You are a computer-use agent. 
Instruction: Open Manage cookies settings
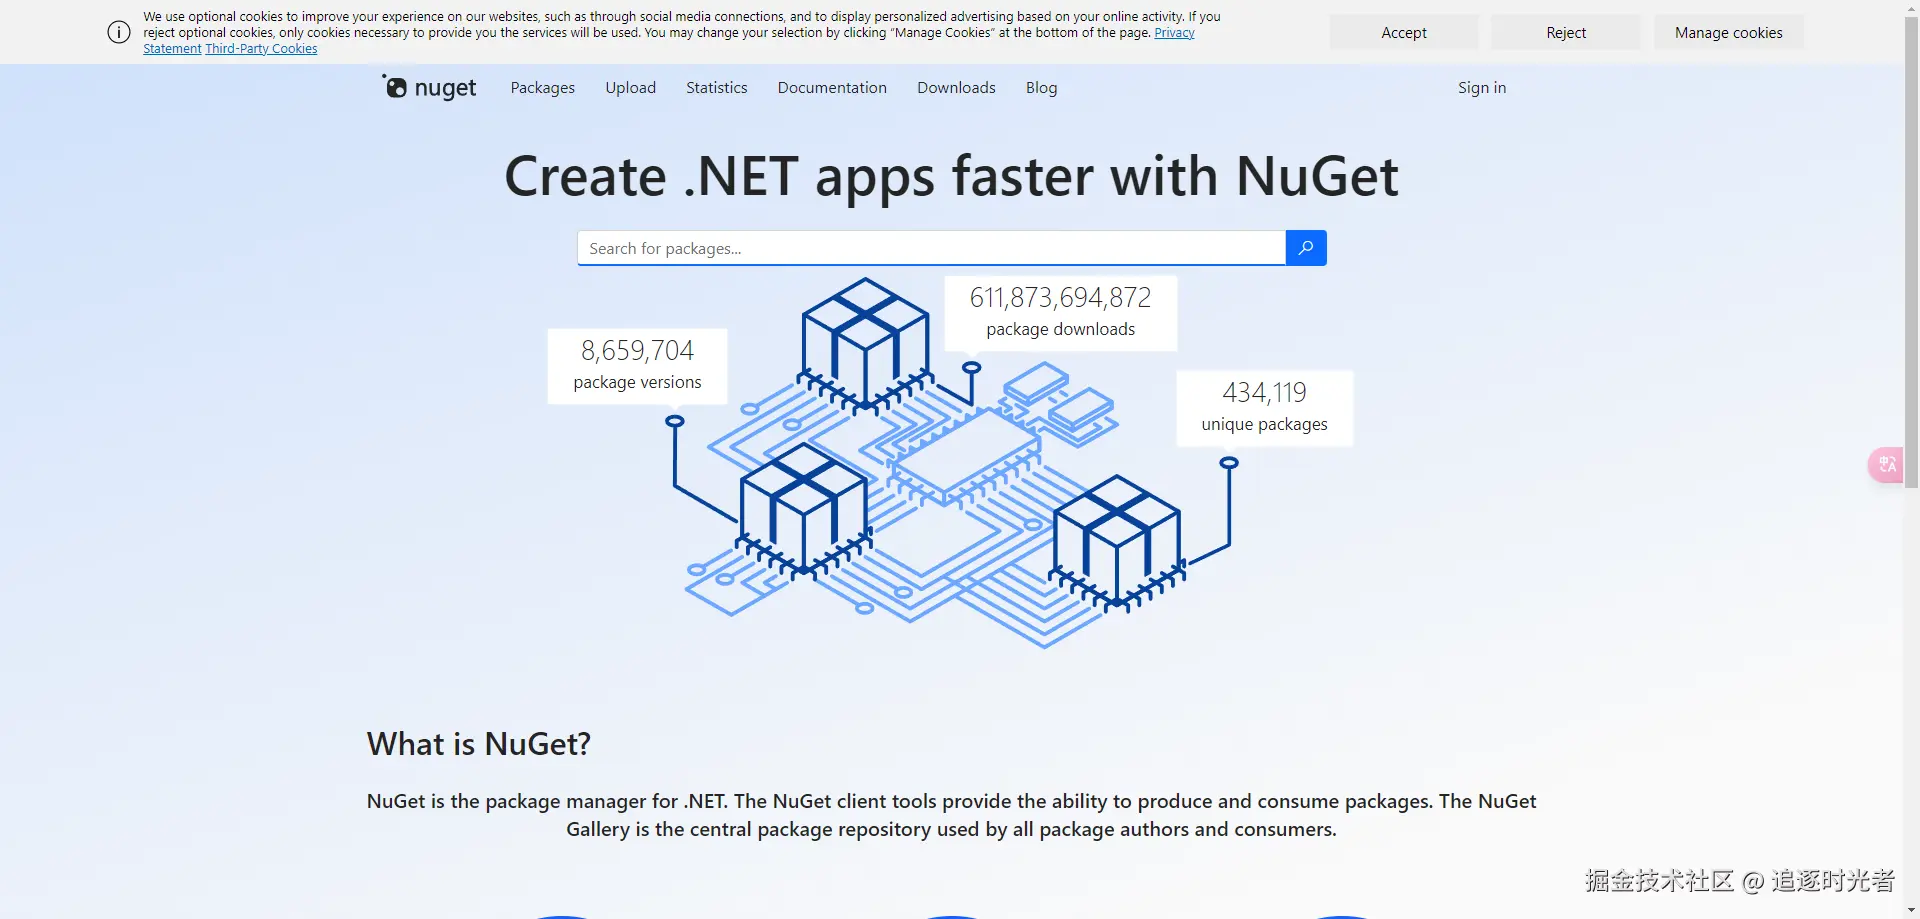coord(1729,32)
